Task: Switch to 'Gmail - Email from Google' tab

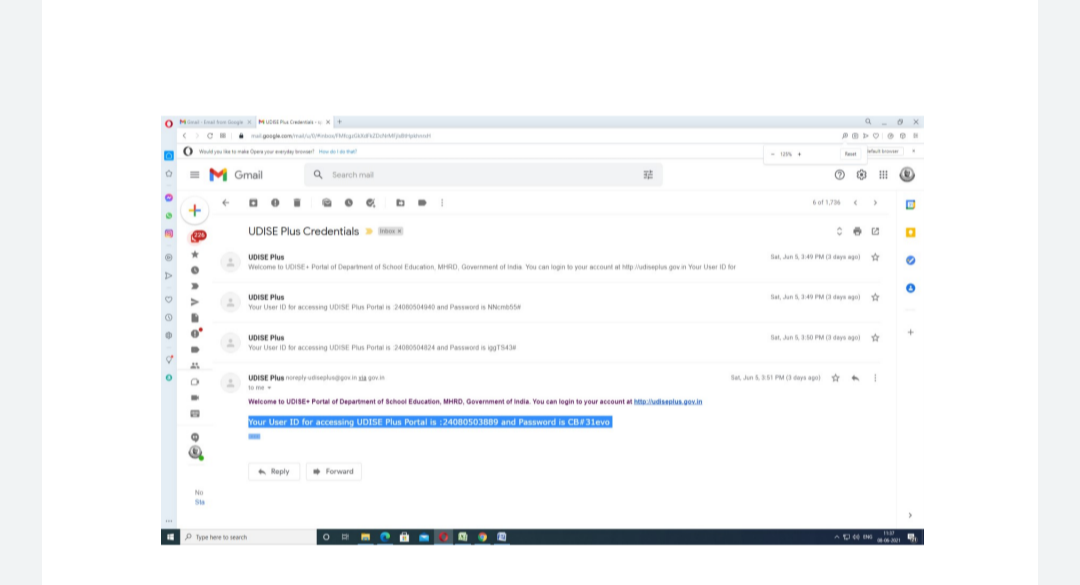Action: point(216,122)
